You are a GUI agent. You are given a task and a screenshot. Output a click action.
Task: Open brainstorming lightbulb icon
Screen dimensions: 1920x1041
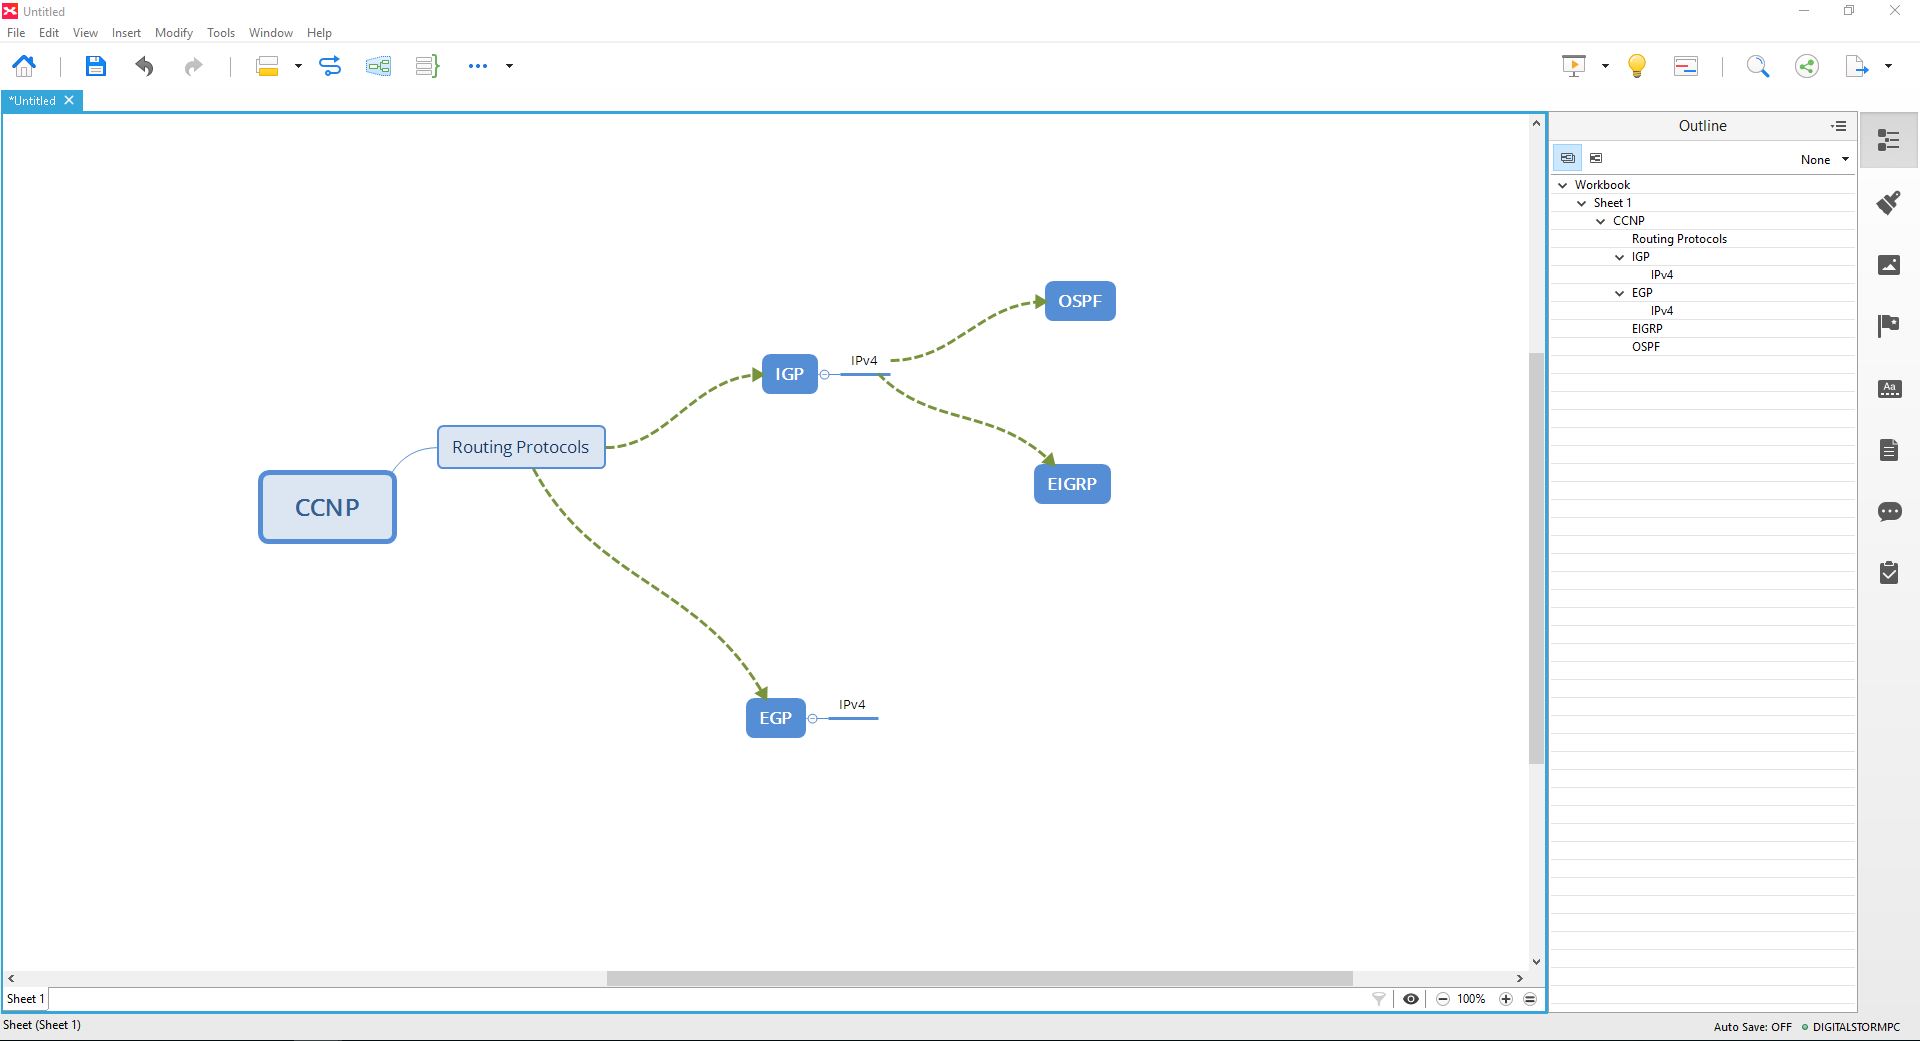(x=1637, y=66)
